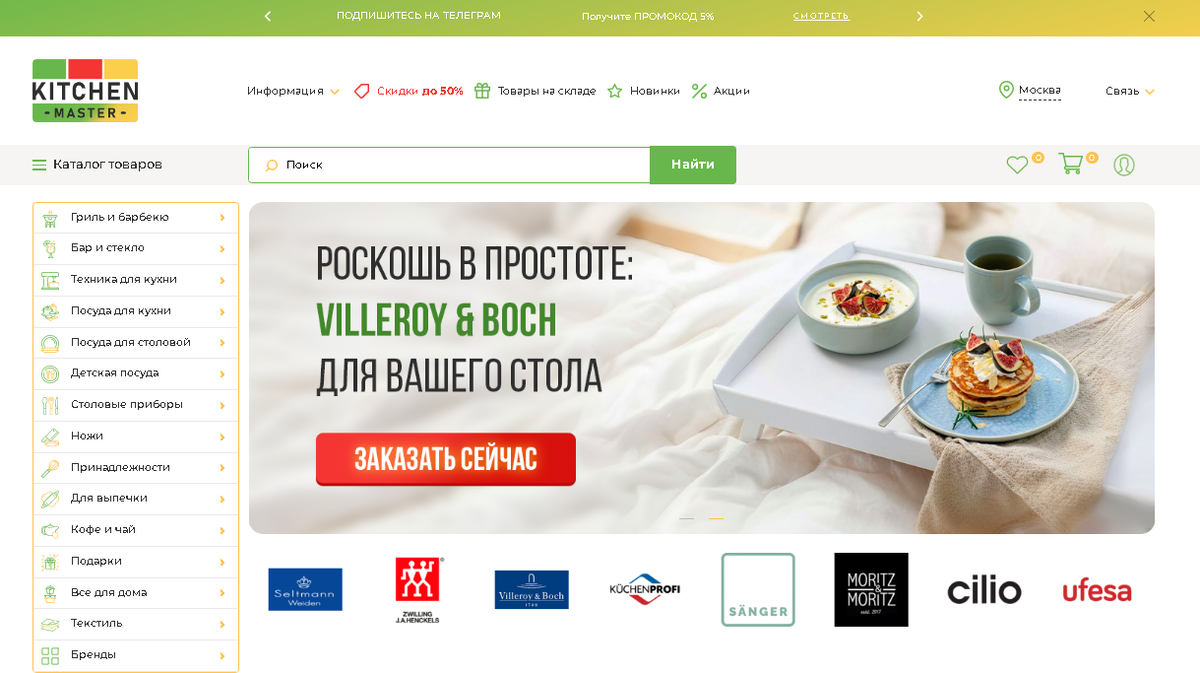
Task: Expand Гриль и барбекю category
Action: click(x=136, y=217)
